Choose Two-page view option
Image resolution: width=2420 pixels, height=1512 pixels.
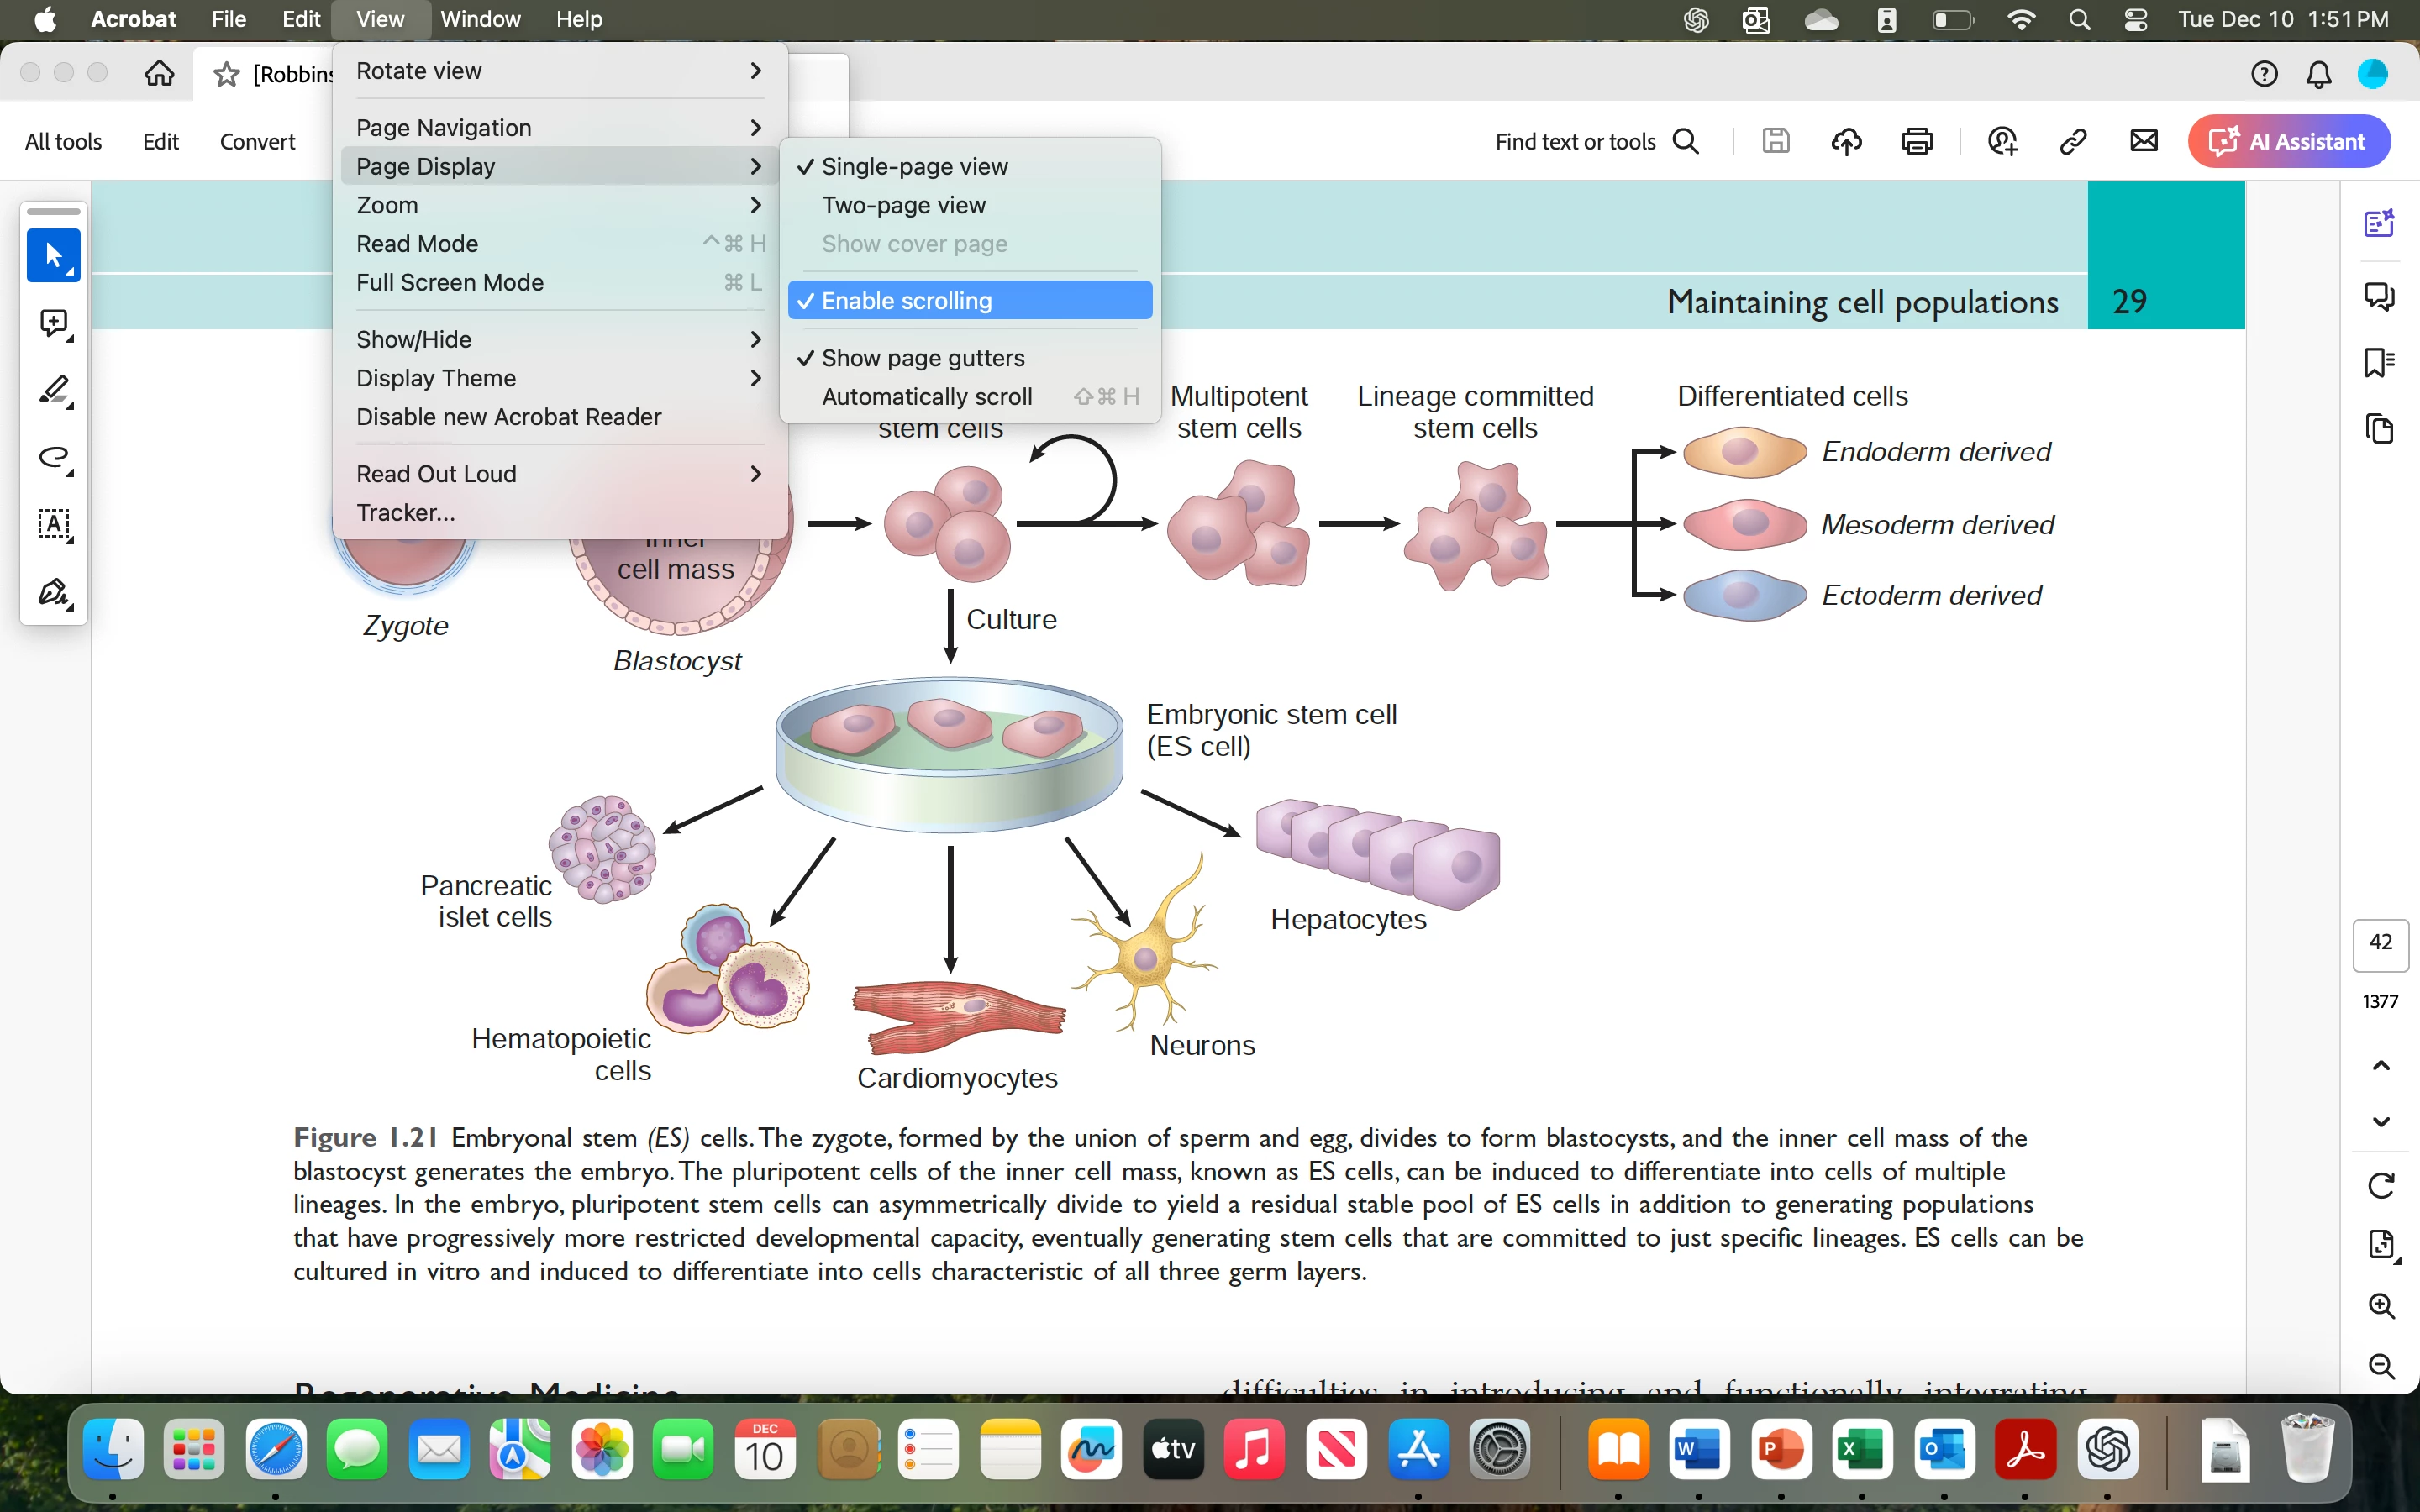(903, 205)
